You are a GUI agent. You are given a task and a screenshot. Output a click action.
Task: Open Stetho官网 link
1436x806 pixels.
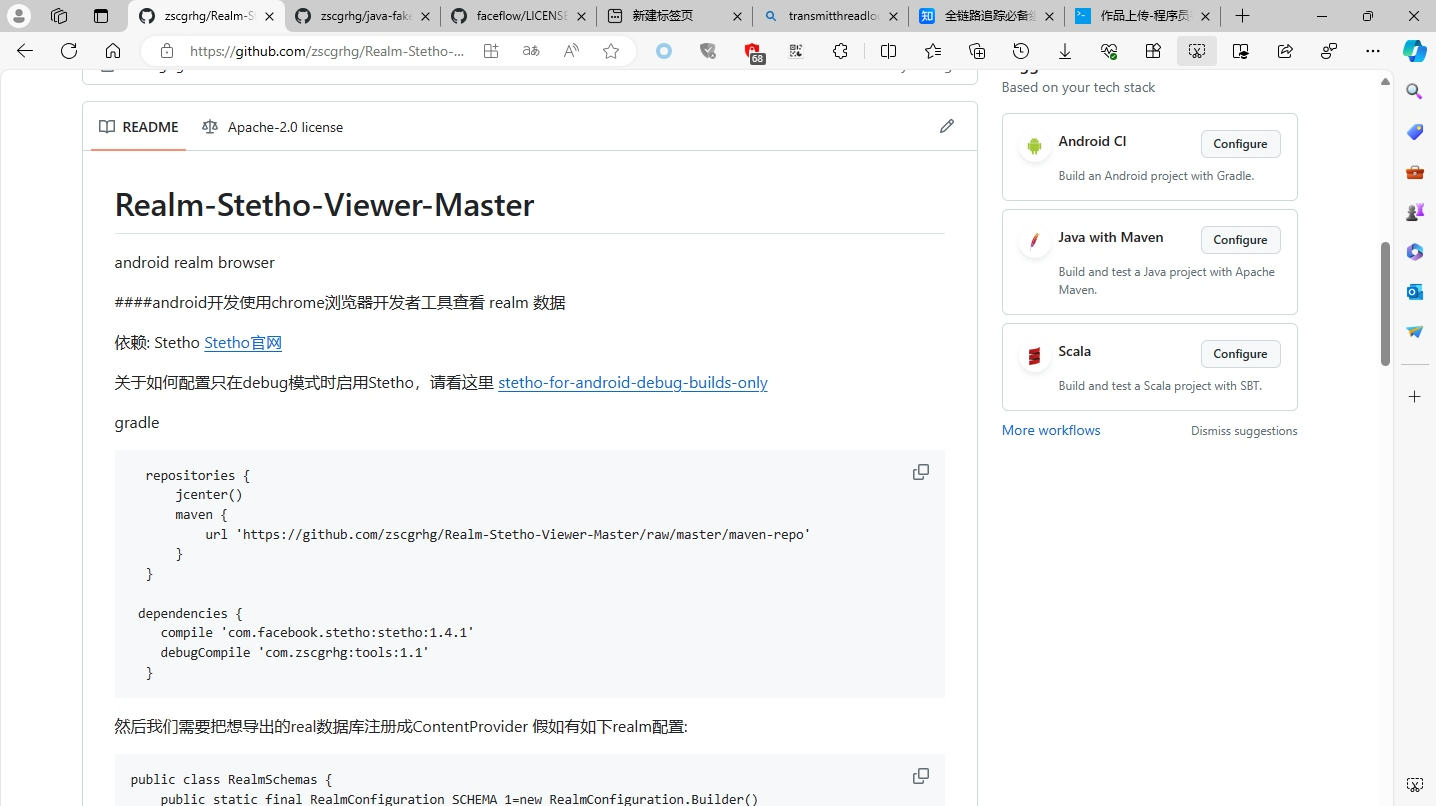click(243, 343)
